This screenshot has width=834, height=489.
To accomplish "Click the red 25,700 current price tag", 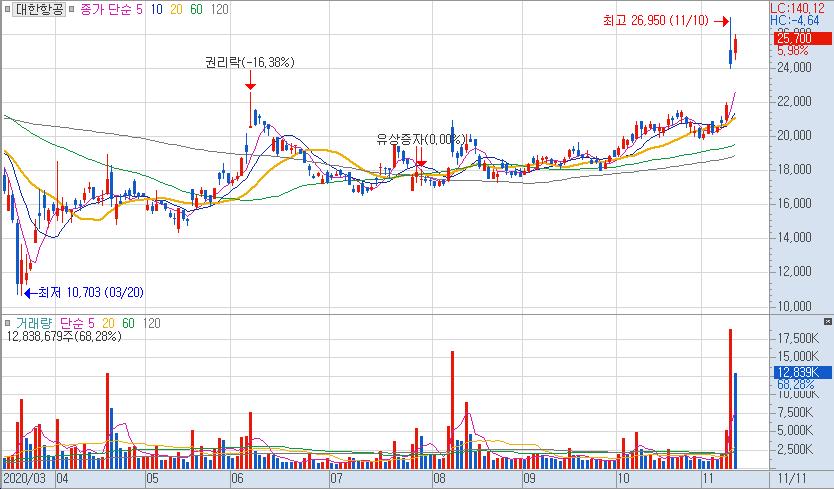I will [x=802, y=38].
